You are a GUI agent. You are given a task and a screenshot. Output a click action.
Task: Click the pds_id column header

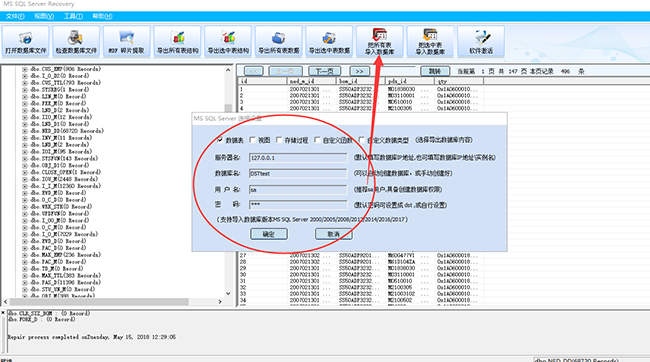click(410, 81)
